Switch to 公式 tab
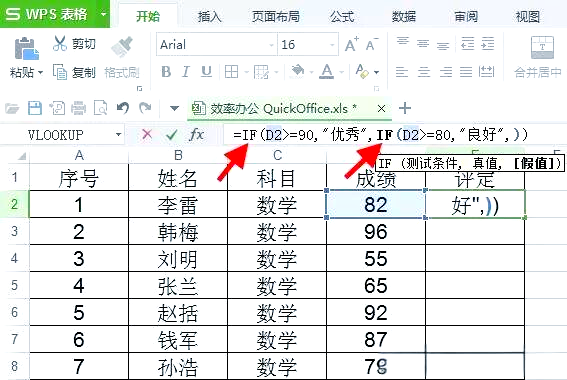The height and width of the screenshot is (380, 567). click(x=342, y=16)
